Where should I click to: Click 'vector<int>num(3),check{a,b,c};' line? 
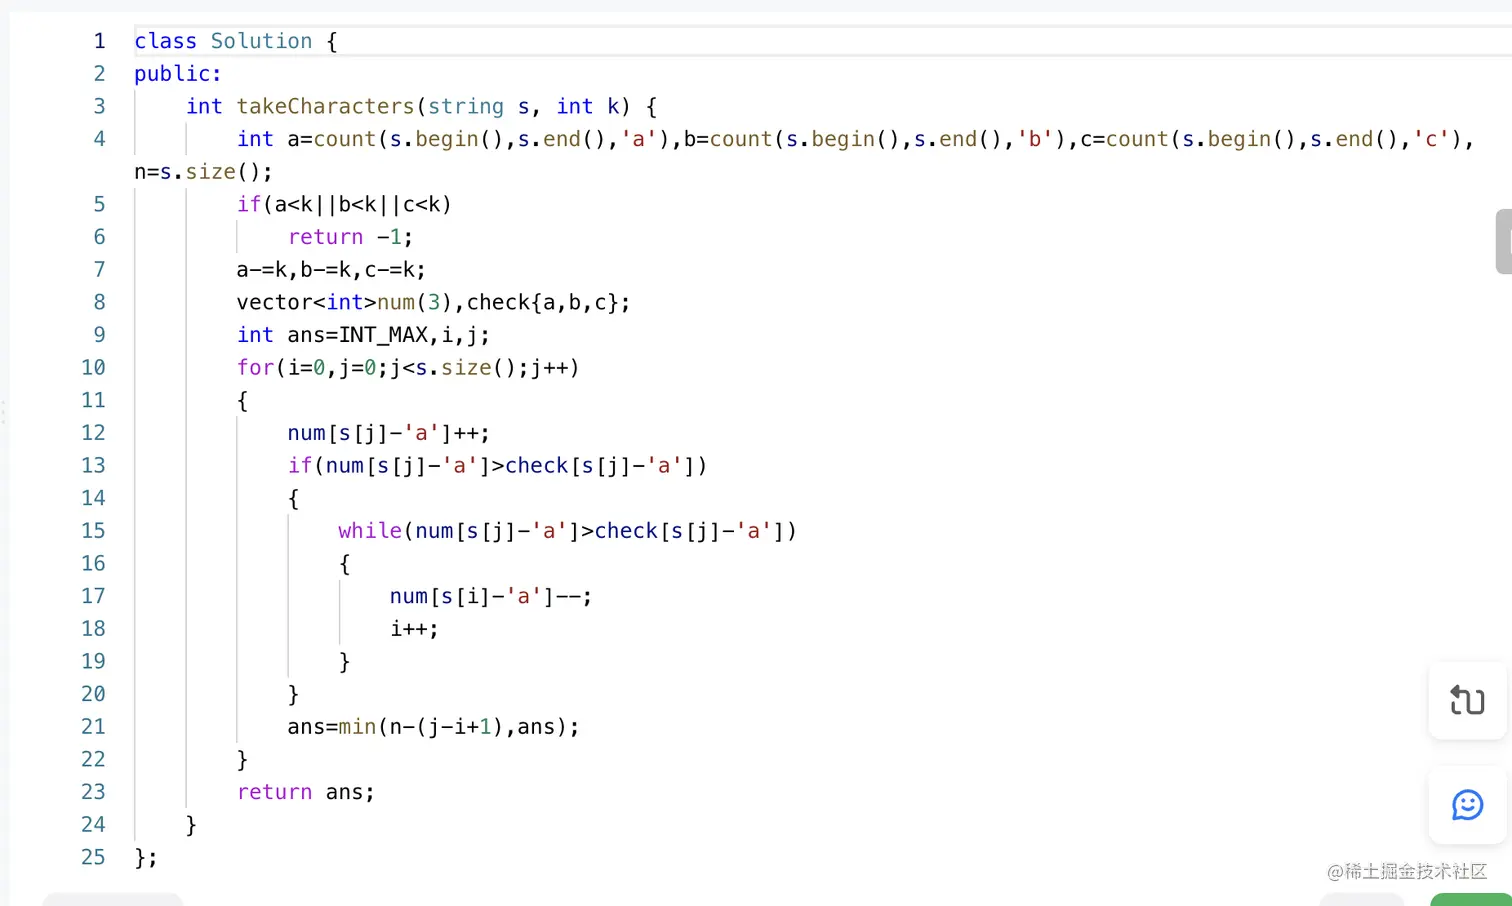coord(433,302)
